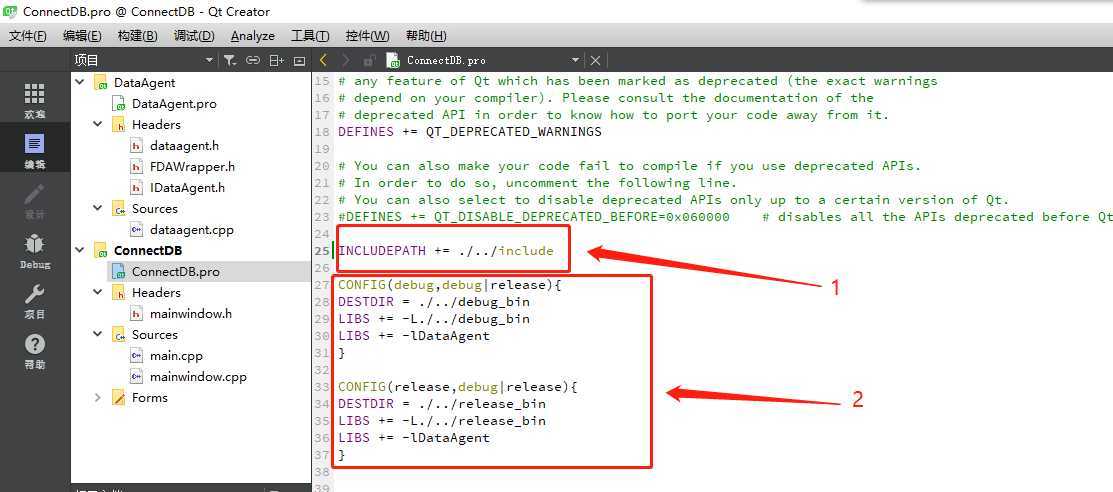Open mainwindow.h header file
The image size is (1113, 492).
(191, 313)
